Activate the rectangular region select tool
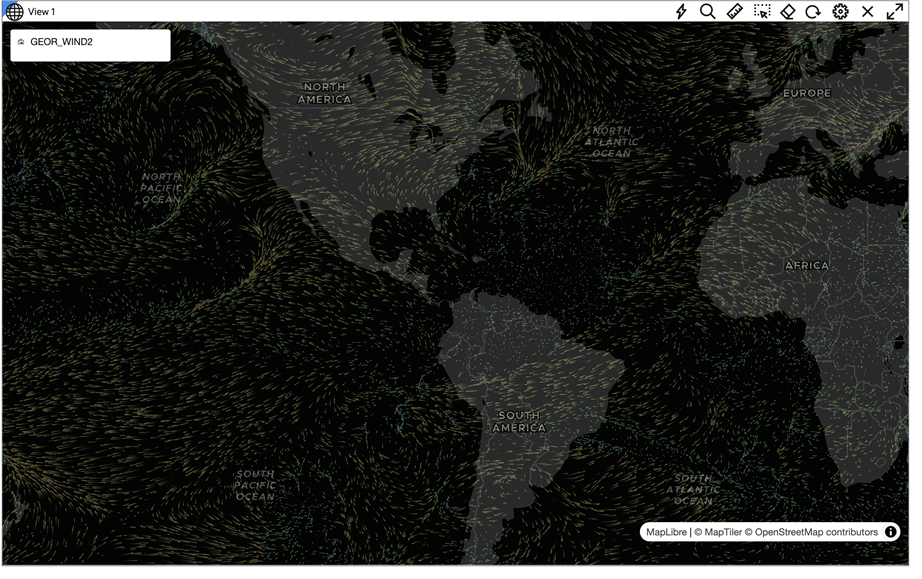 pyautogui.click(x=761, y=12)
